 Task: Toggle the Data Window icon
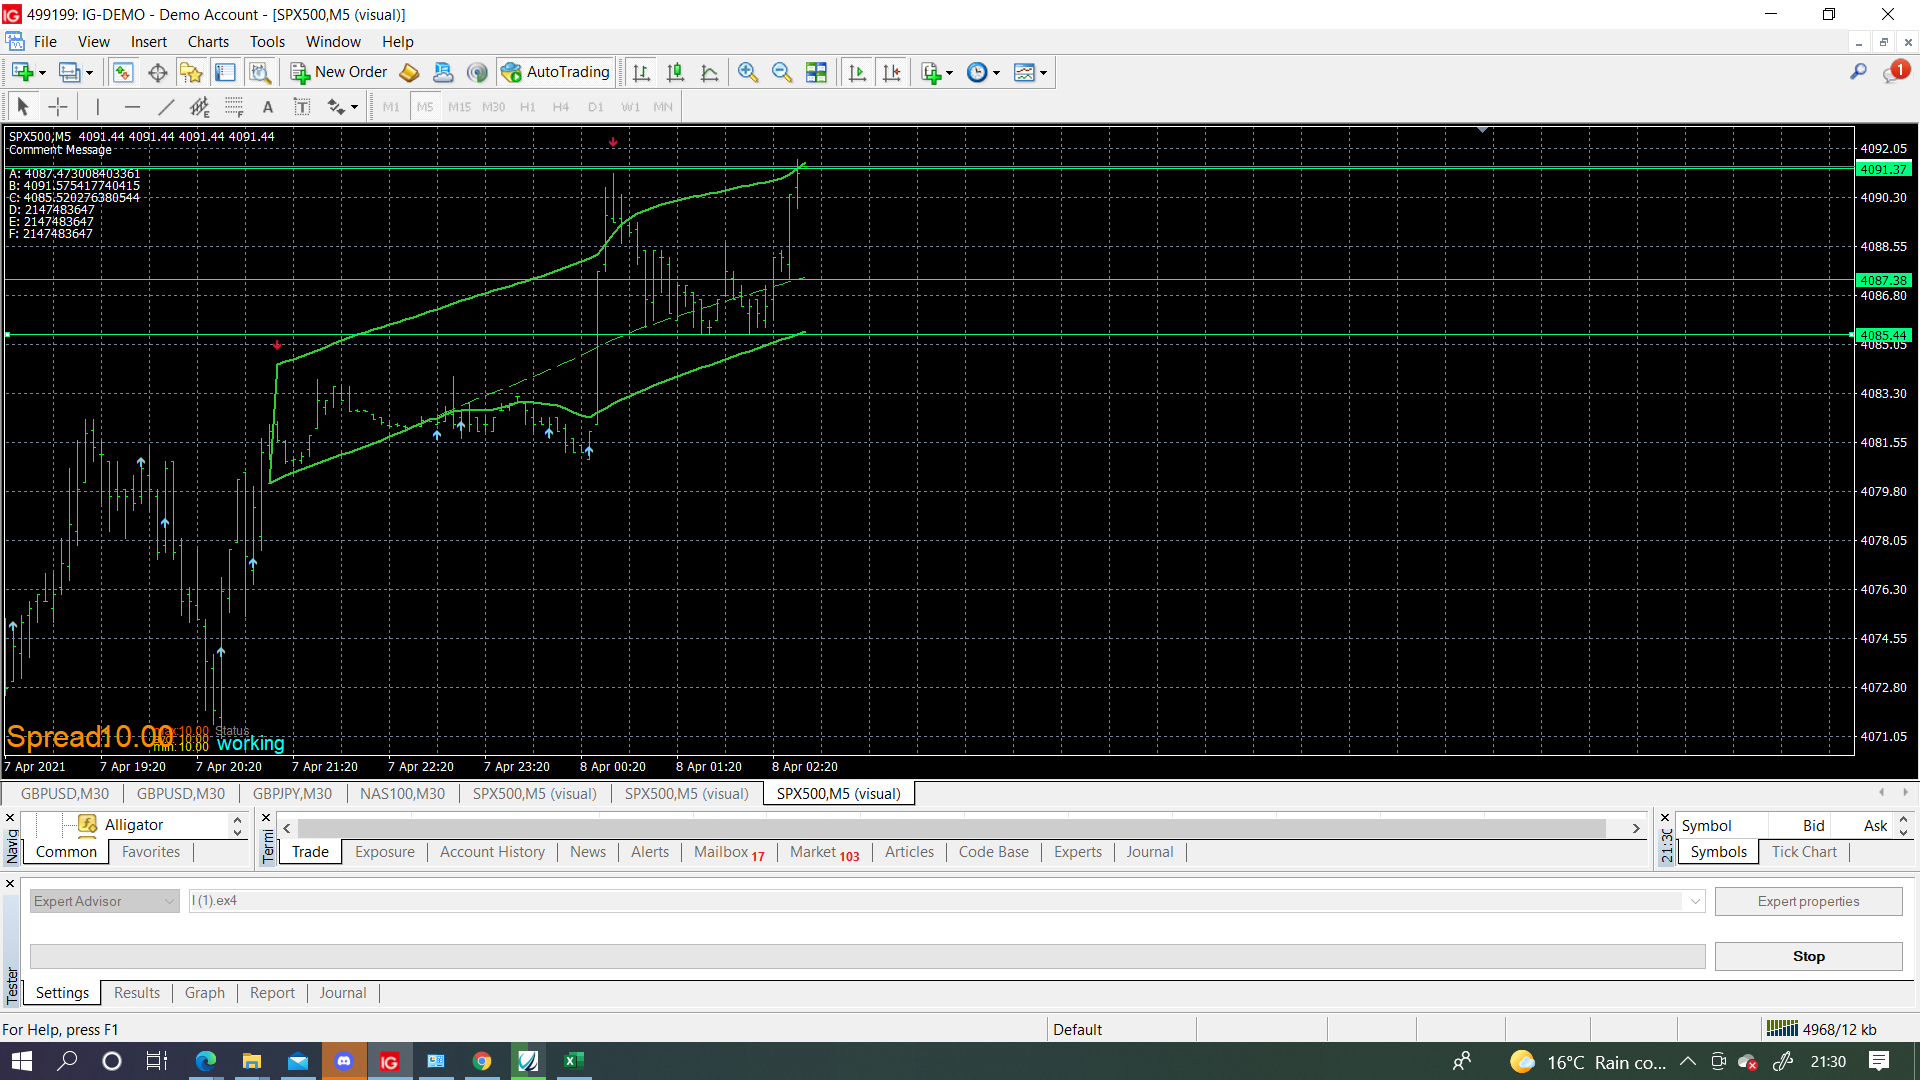(x=157, y=72)
